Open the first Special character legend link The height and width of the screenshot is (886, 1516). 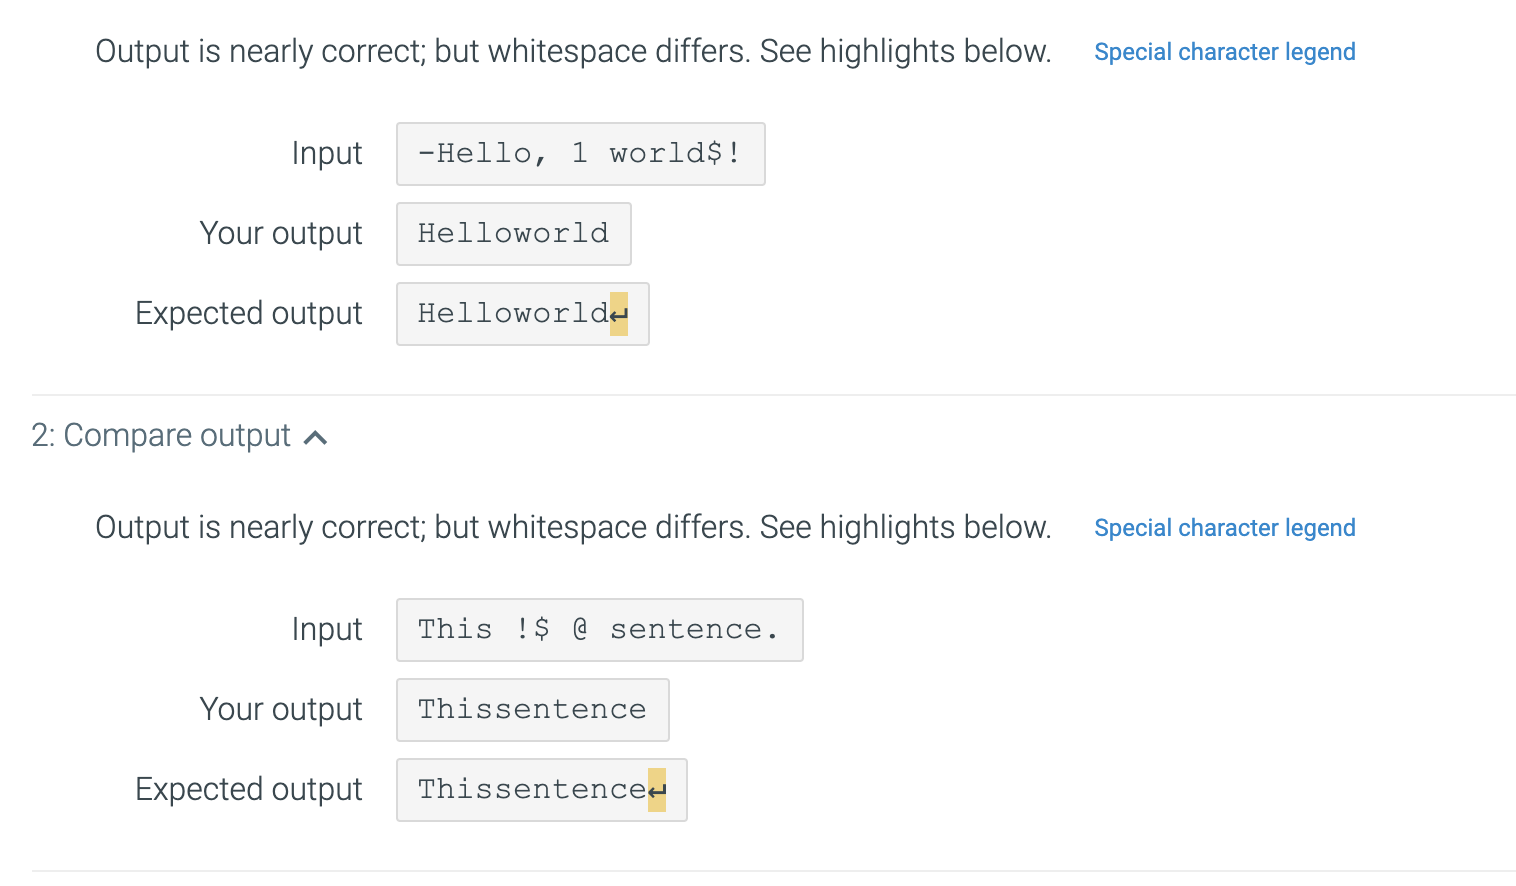pyautogui.click(x=1224, y=51)
